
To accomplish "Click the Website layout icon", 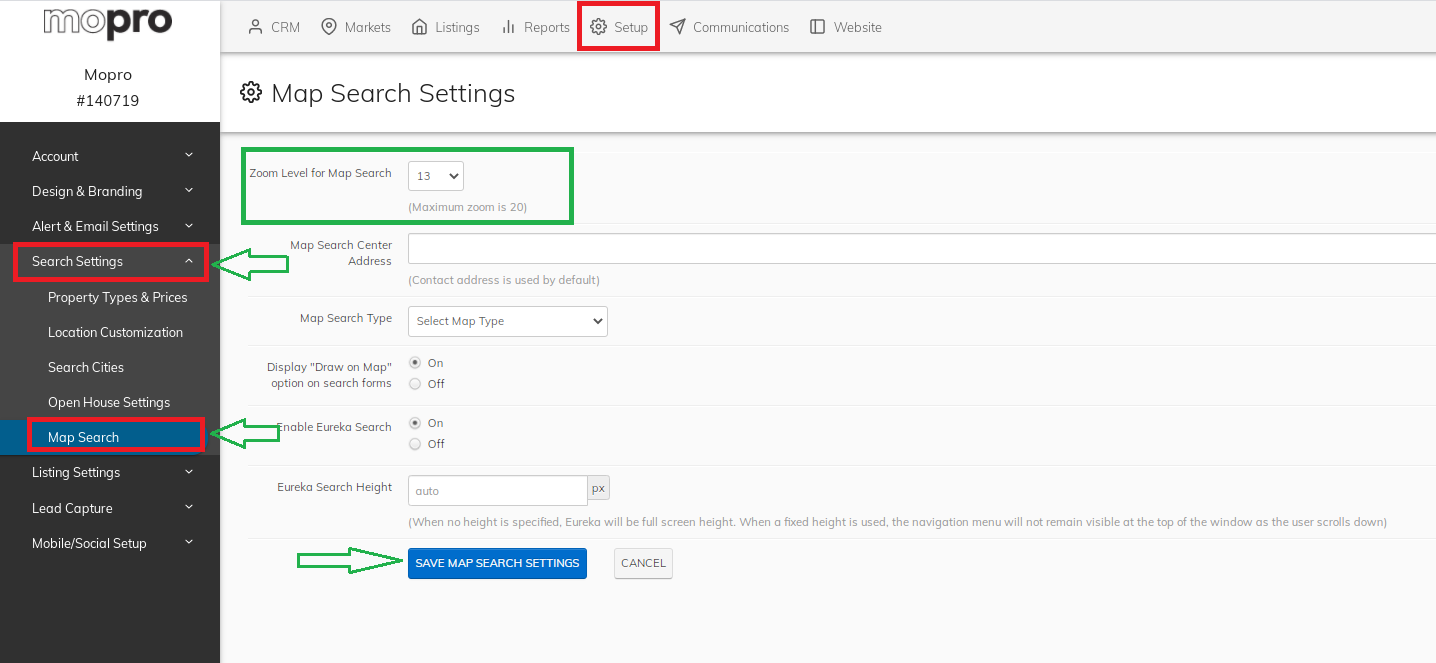I will 817,27.
